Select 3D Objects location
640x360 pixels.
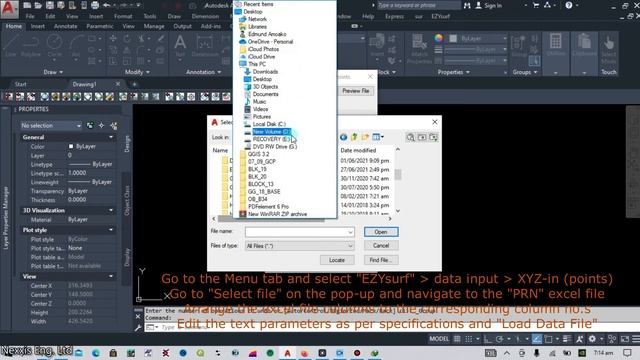click(x=265, y=87)
